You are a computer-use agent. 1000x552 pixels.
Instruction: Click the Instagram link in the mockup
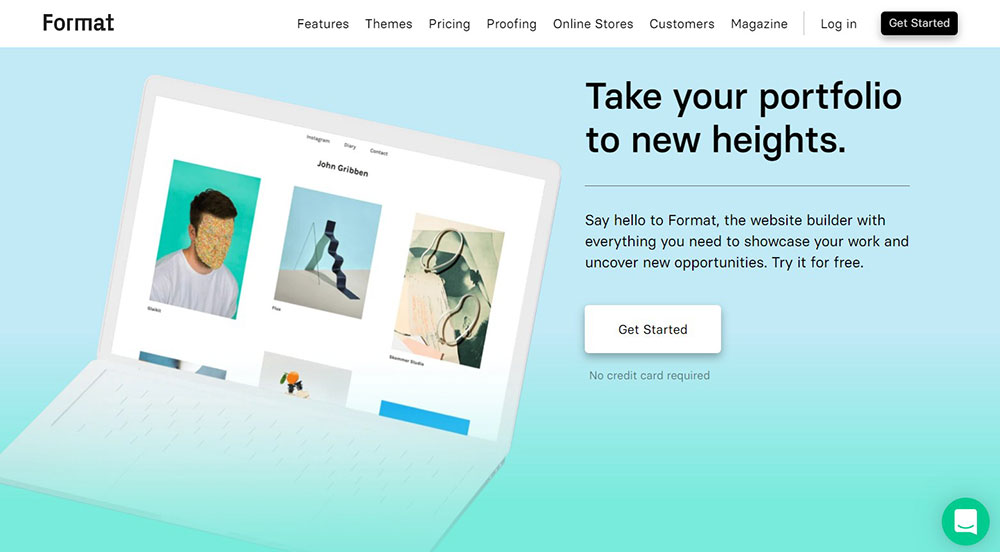pyautogui.click(x=318, y=139)
